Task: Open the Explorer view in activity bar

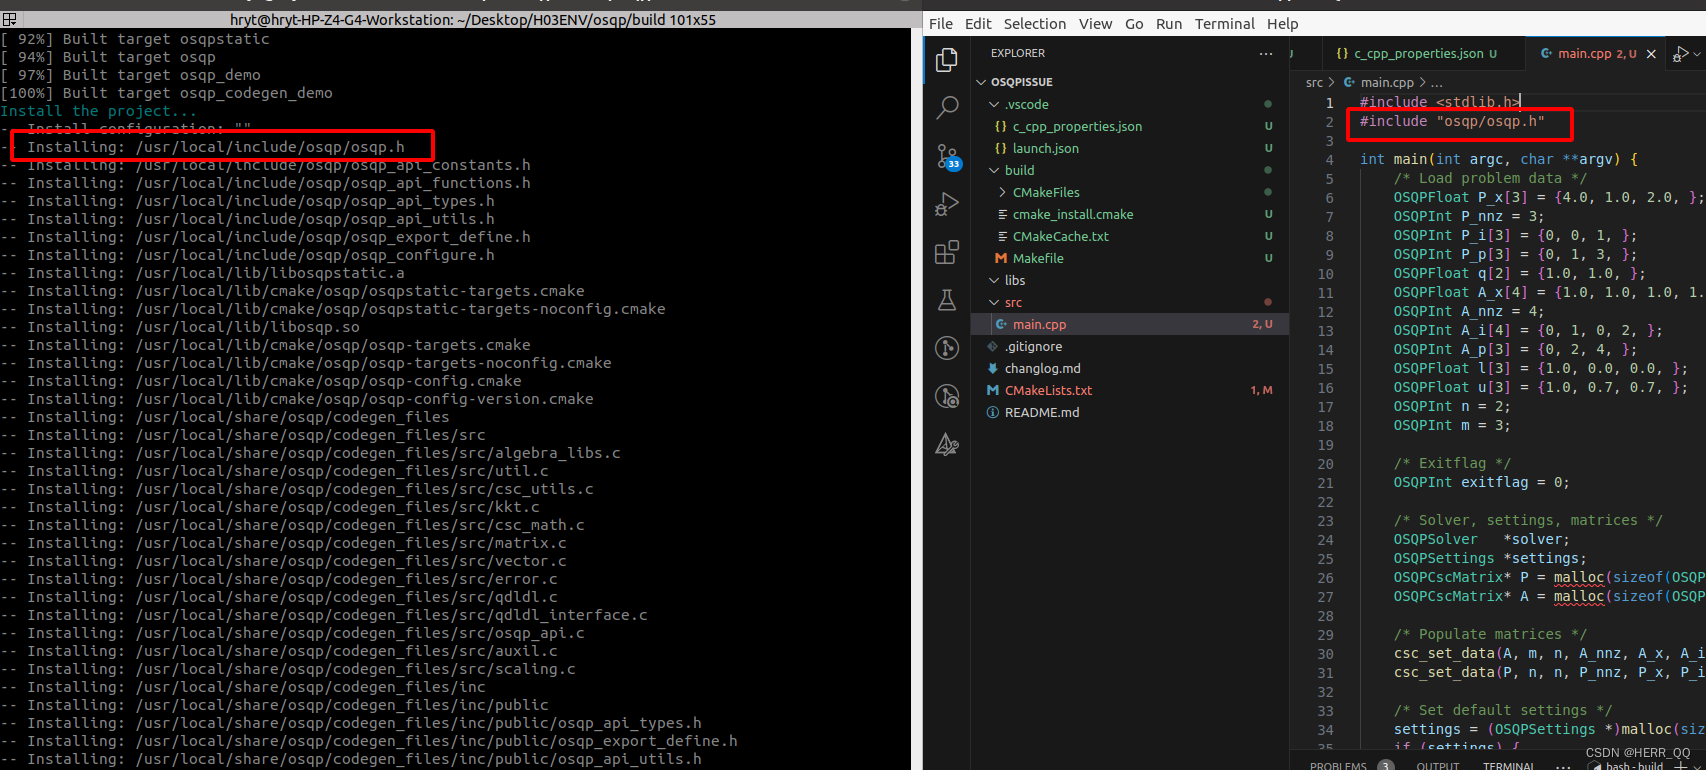Action: (946, 60)
